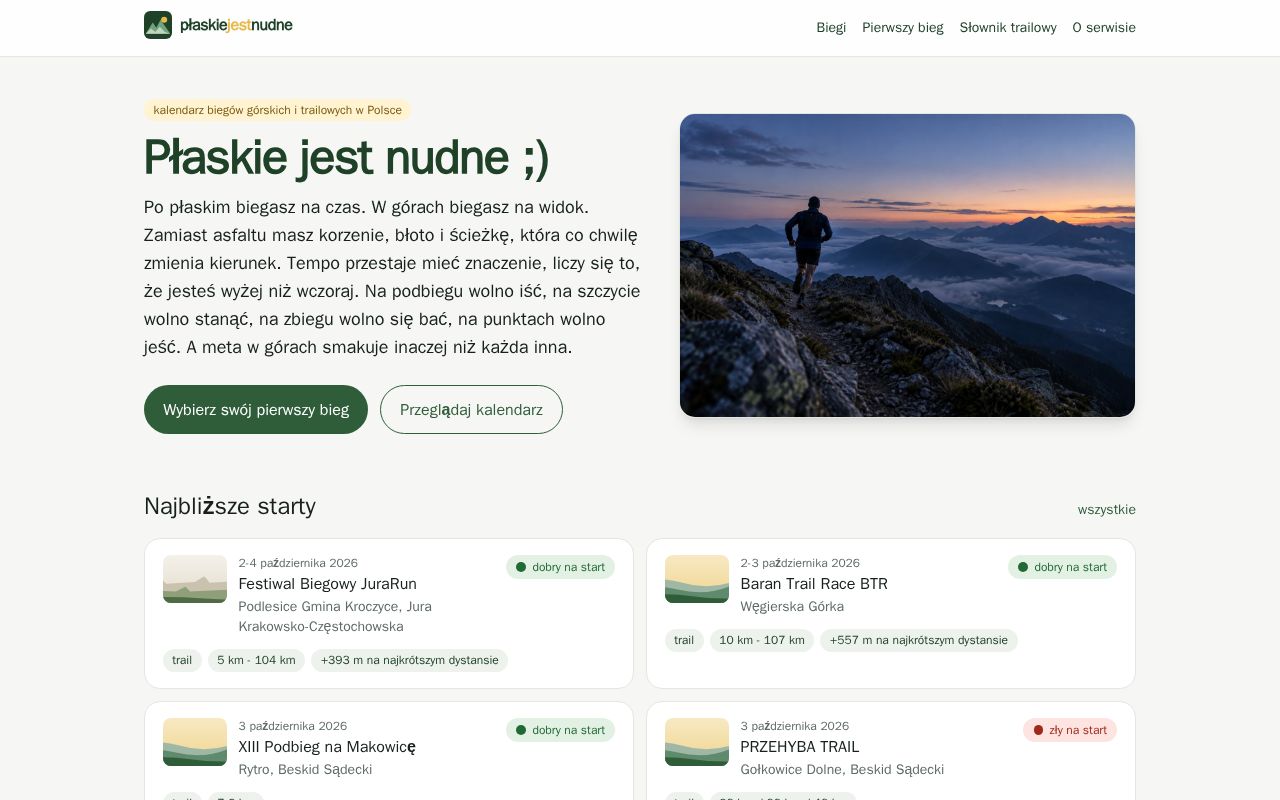Click the date 2-3 października 2026
The width and height of the screenshot is (1280, 800).
[800, 563]
